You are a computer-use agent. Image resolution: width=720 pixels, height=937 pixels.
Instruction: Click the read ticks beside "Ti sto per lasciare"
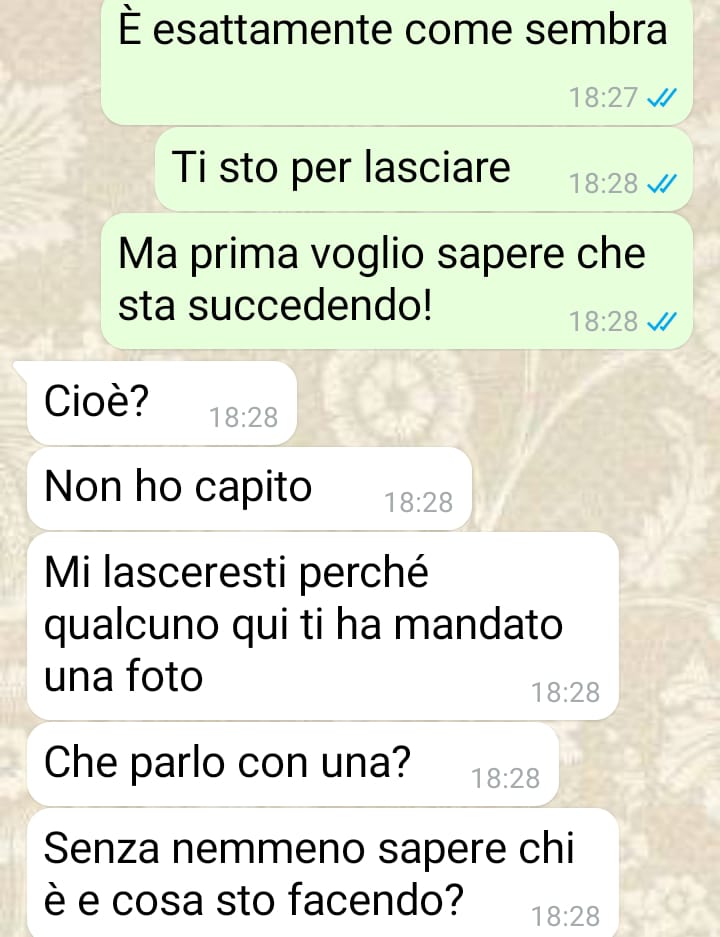(662, 183)
